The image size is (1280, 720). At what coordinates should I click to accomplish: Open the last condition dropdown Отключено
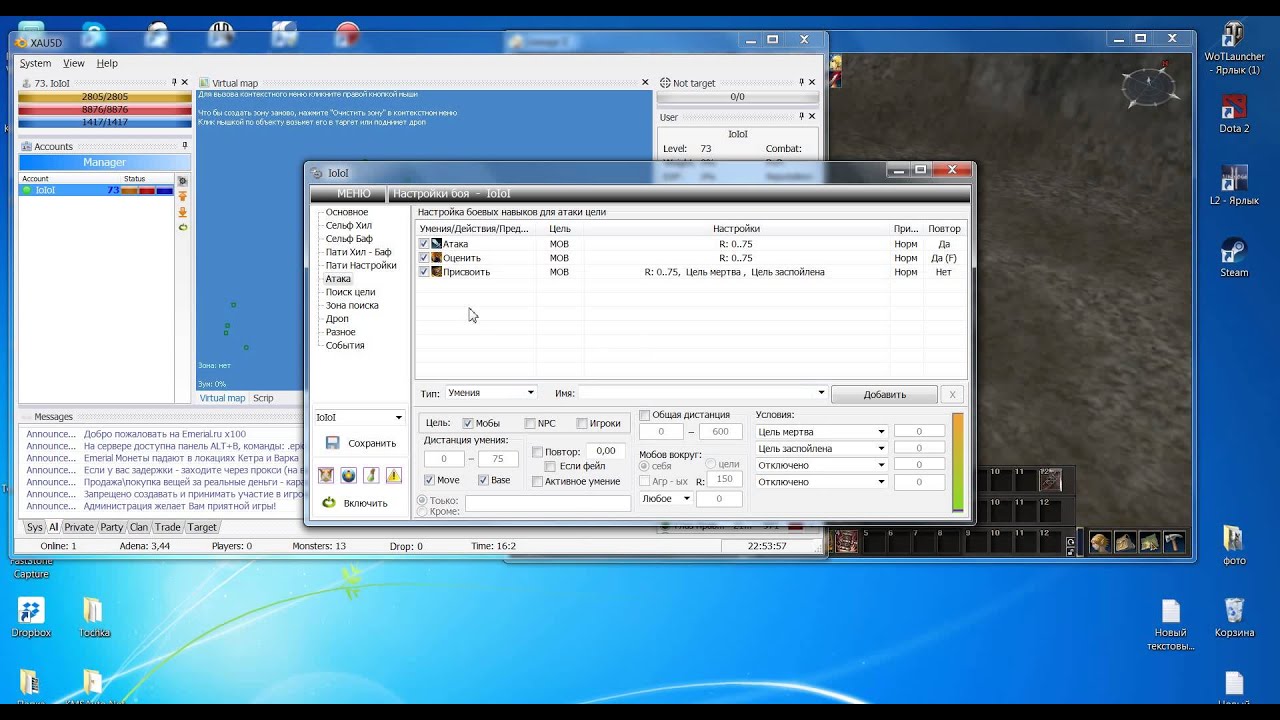(x=821, y=482)
